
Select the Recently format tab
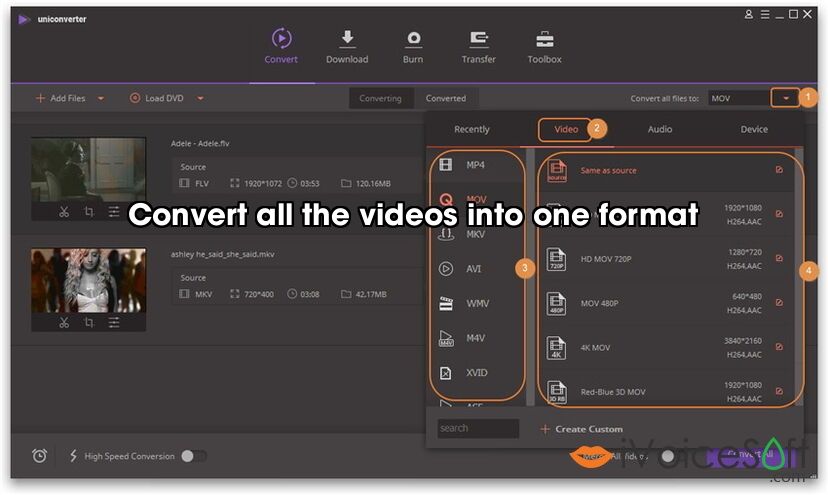[x=472, y=129]
